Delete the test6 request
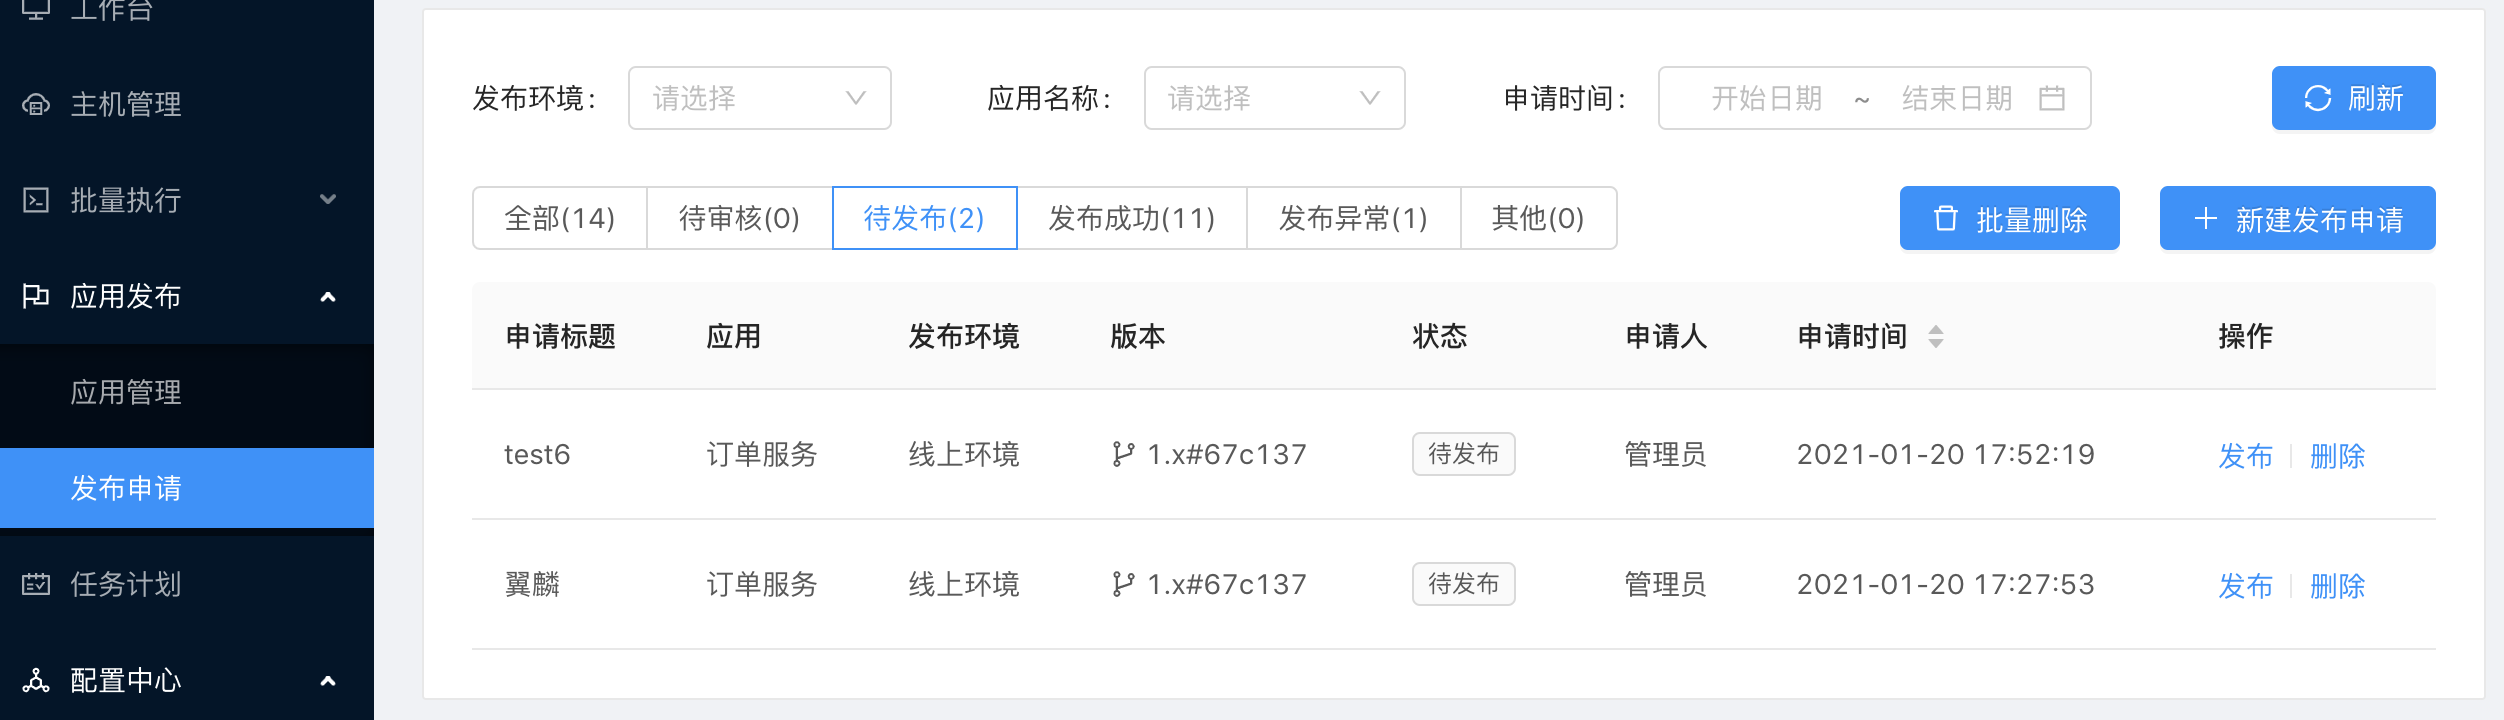The image size is (2504, 720). 2338,456
